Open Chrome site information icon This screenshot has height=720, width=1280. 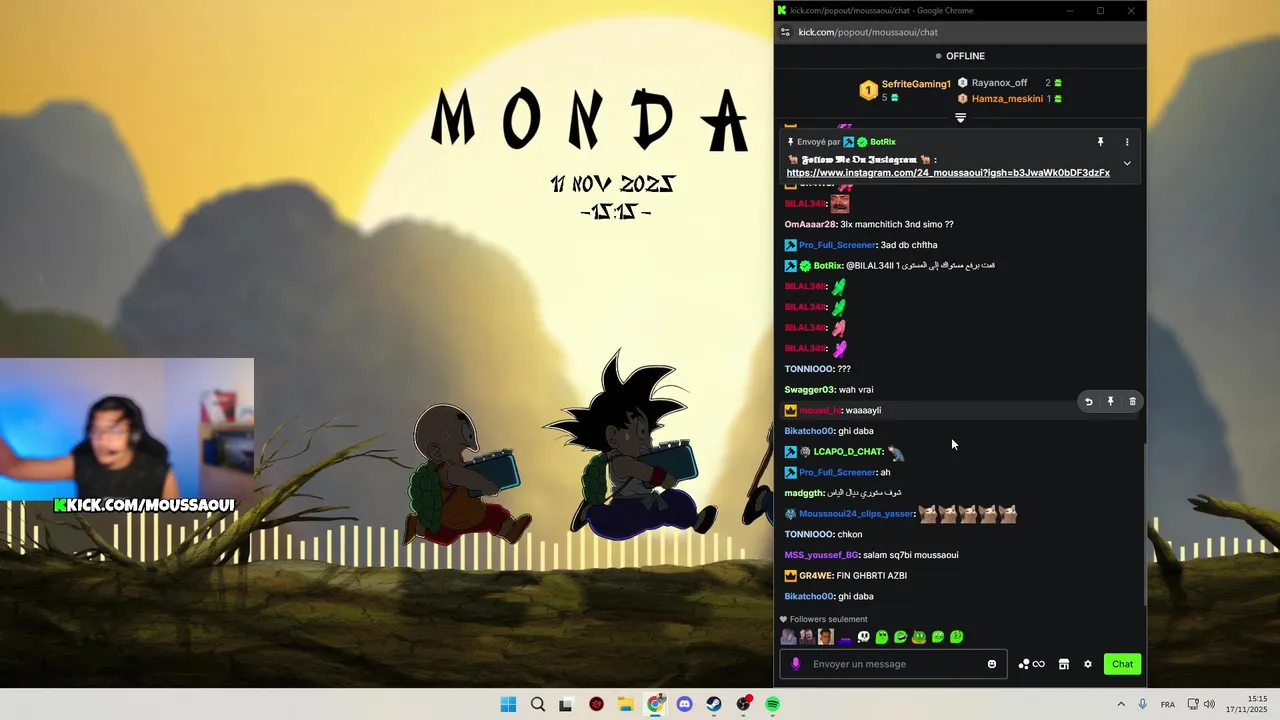click(x=785, y=32)
